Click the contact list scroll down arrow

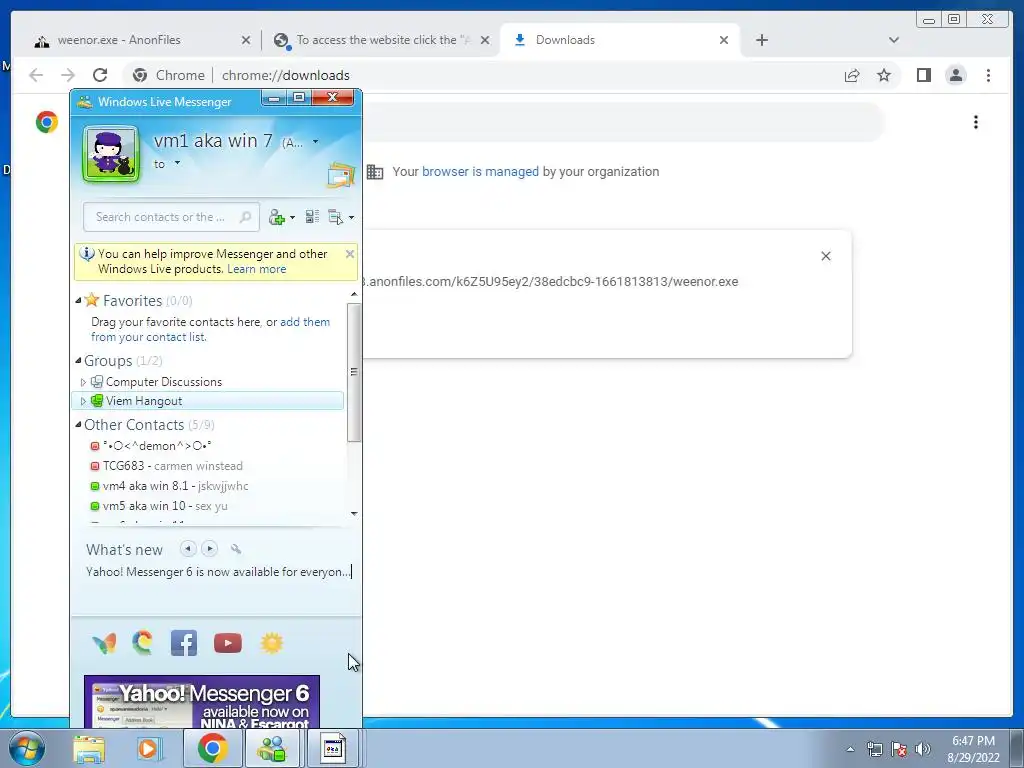(x=354, y=513)
